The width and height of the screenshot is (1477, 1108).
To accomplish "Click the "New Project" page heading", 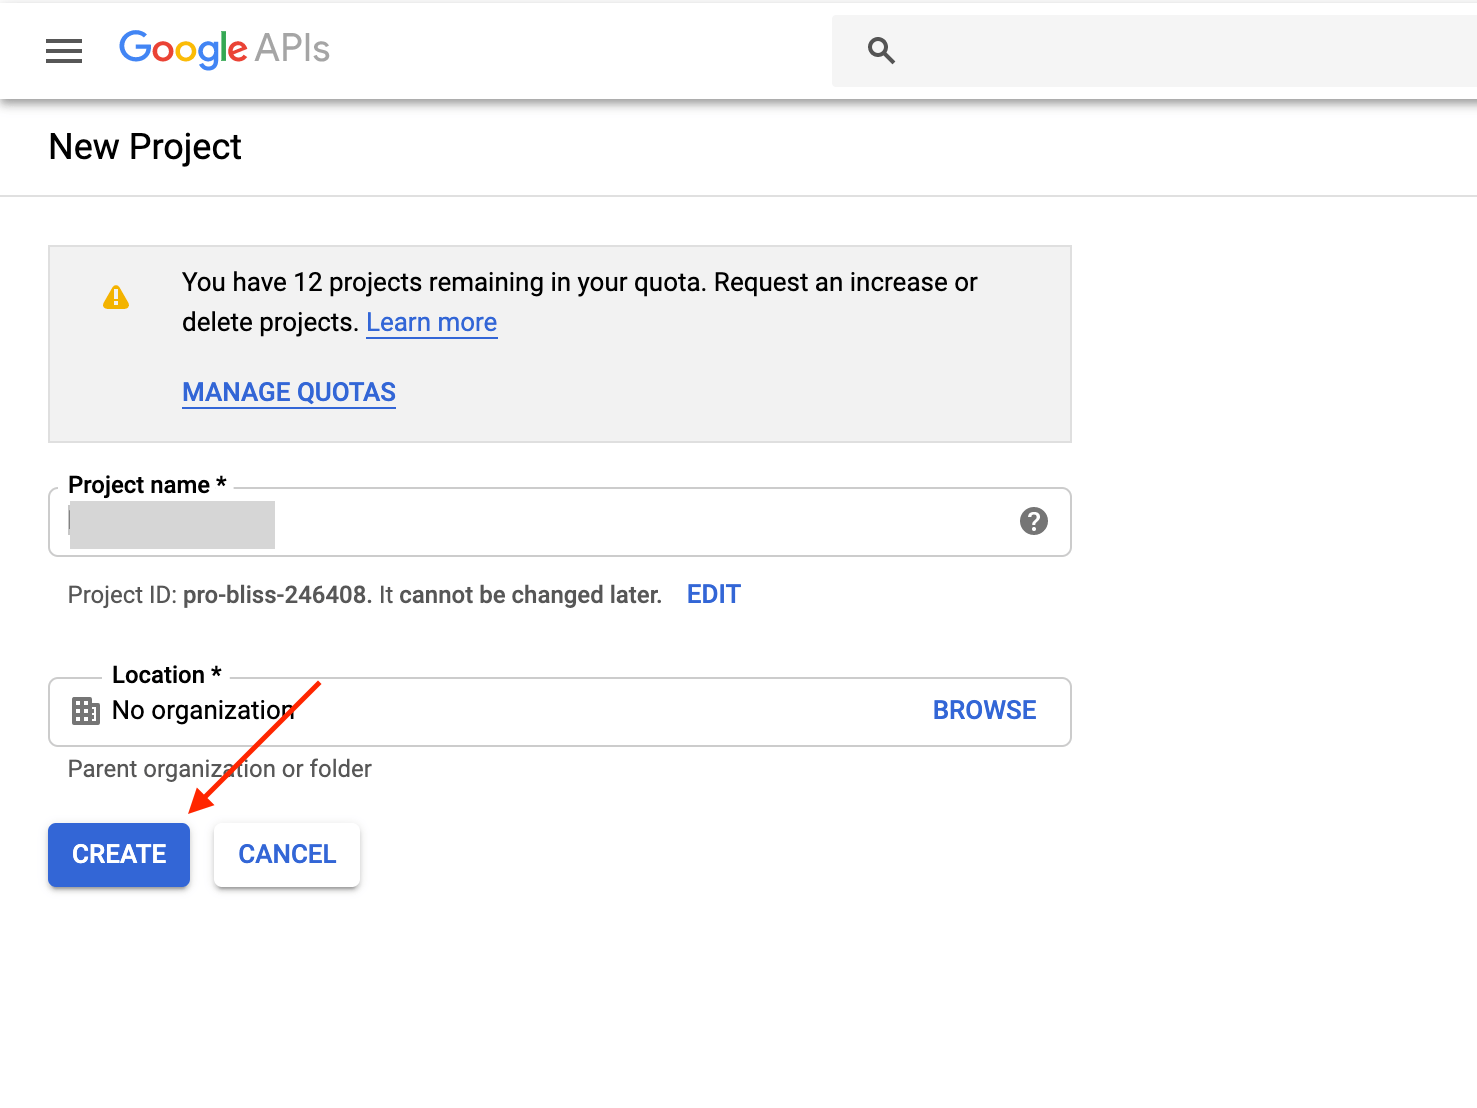I will click(145, 147).
